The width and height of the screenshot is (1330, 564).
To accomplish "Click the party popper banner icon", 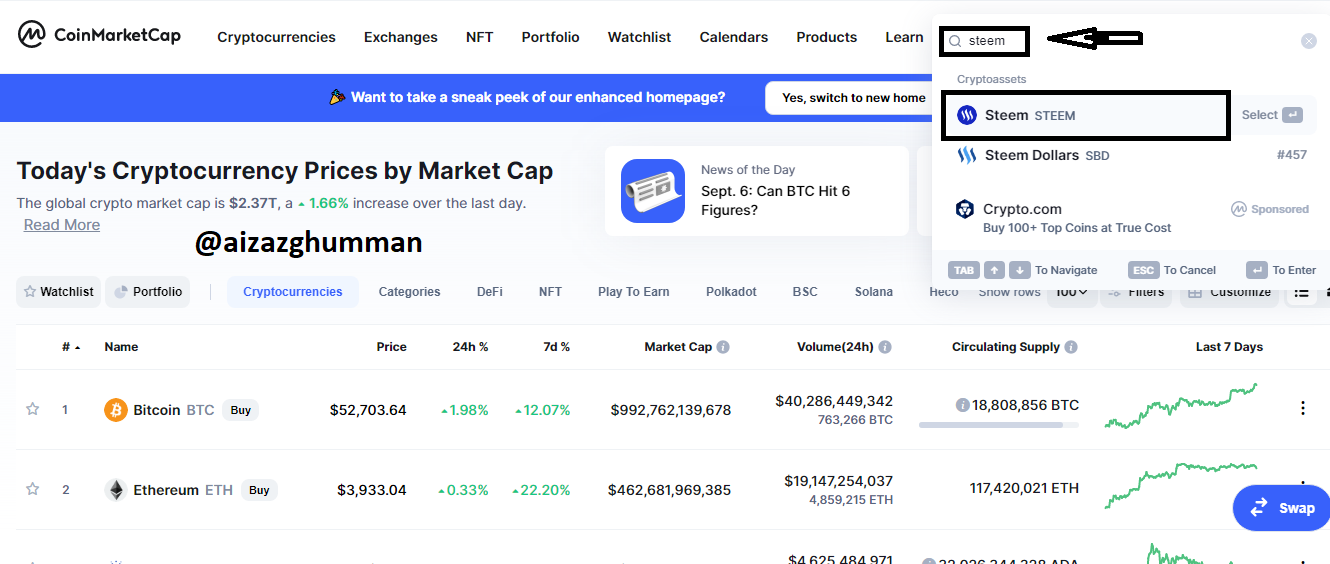I will pyautogui.click(x=337, y=97).
